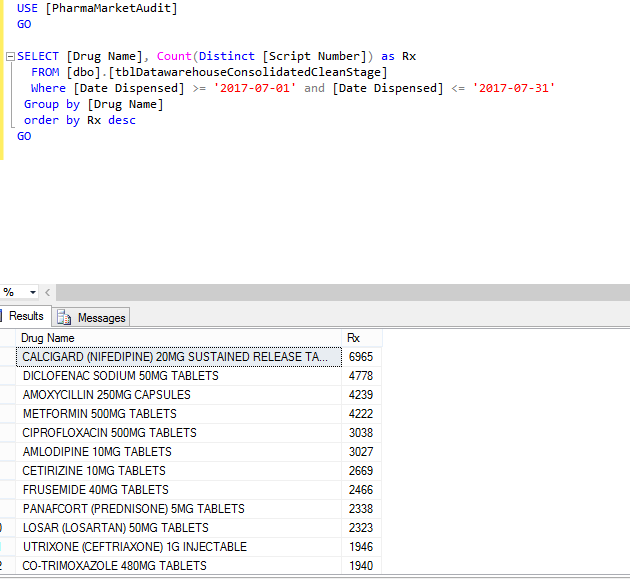The width and height of the screenshot is (630, 580).
Task: Click the table name tblDatawarehouseConsolidatedCleanStage in query
Action: coord(248,72)
